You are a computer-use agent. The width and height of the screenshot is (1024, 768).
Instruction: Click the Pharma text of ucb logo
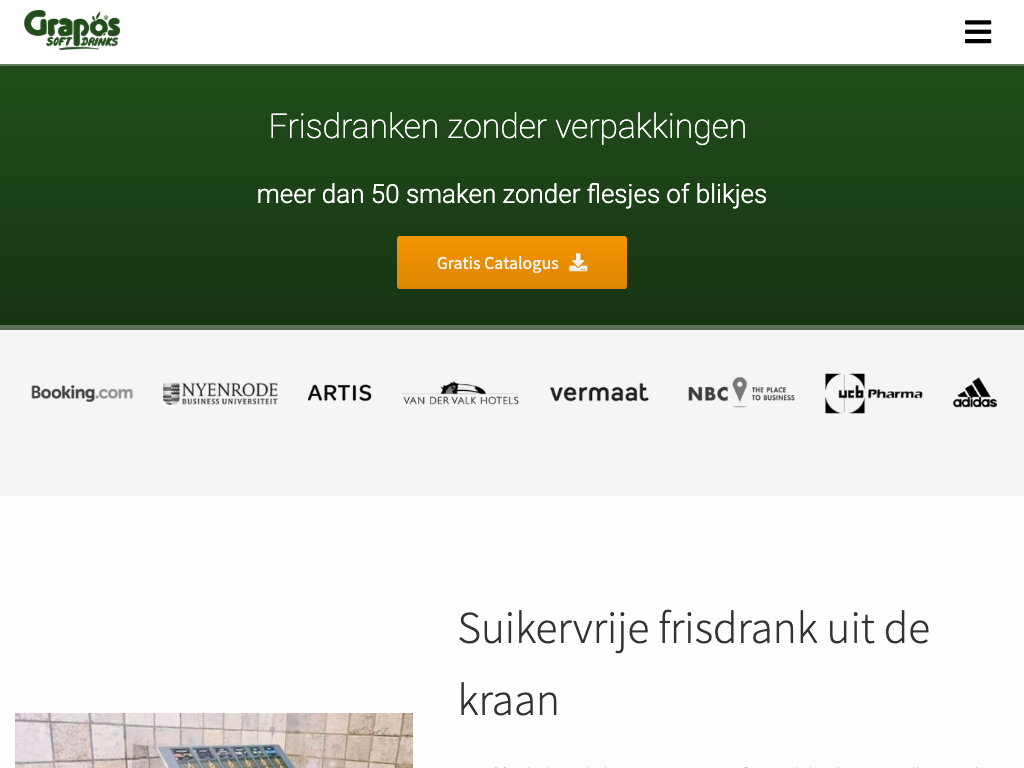pyautogui.click(x=895, y=394)
